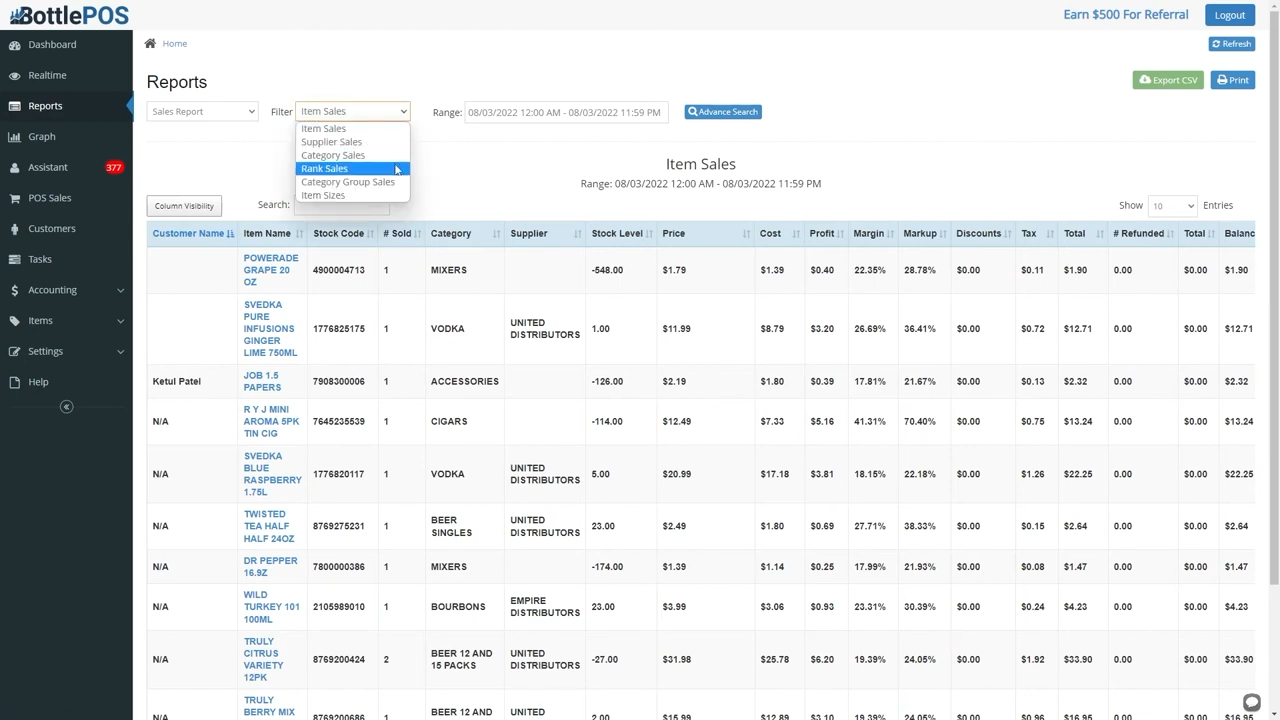Open SVEDKA BLUE RASPBERRY 1.75L item

(272, 474)
